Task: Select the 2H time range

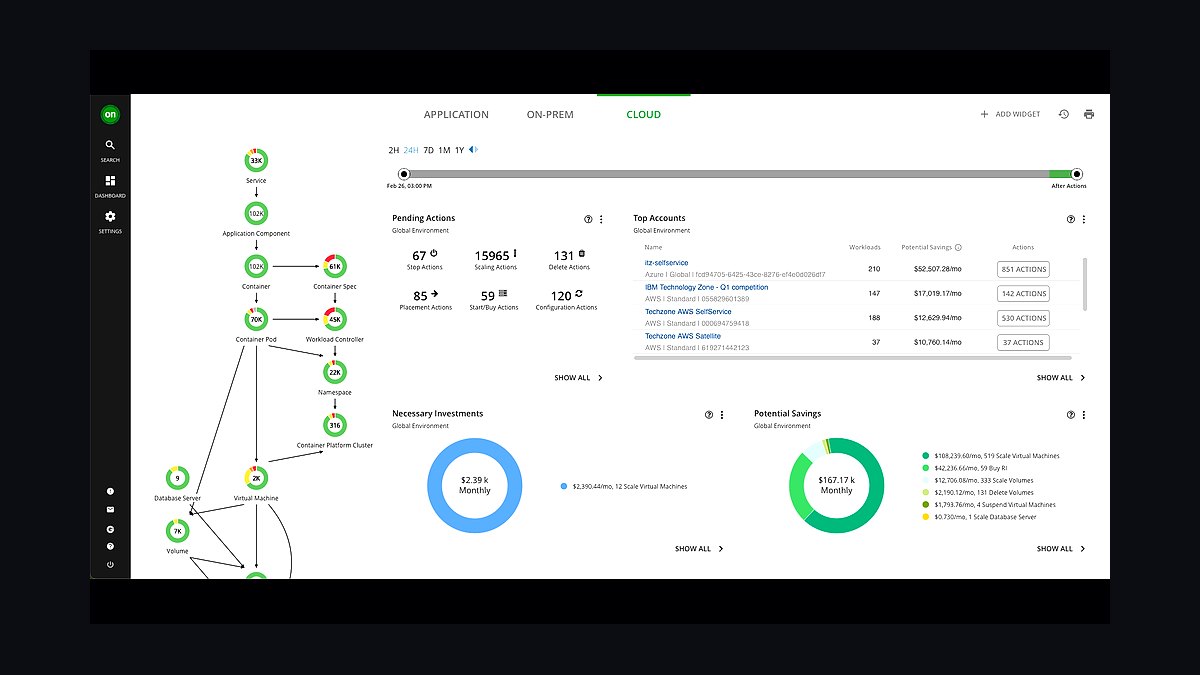Action: (394, 150)
